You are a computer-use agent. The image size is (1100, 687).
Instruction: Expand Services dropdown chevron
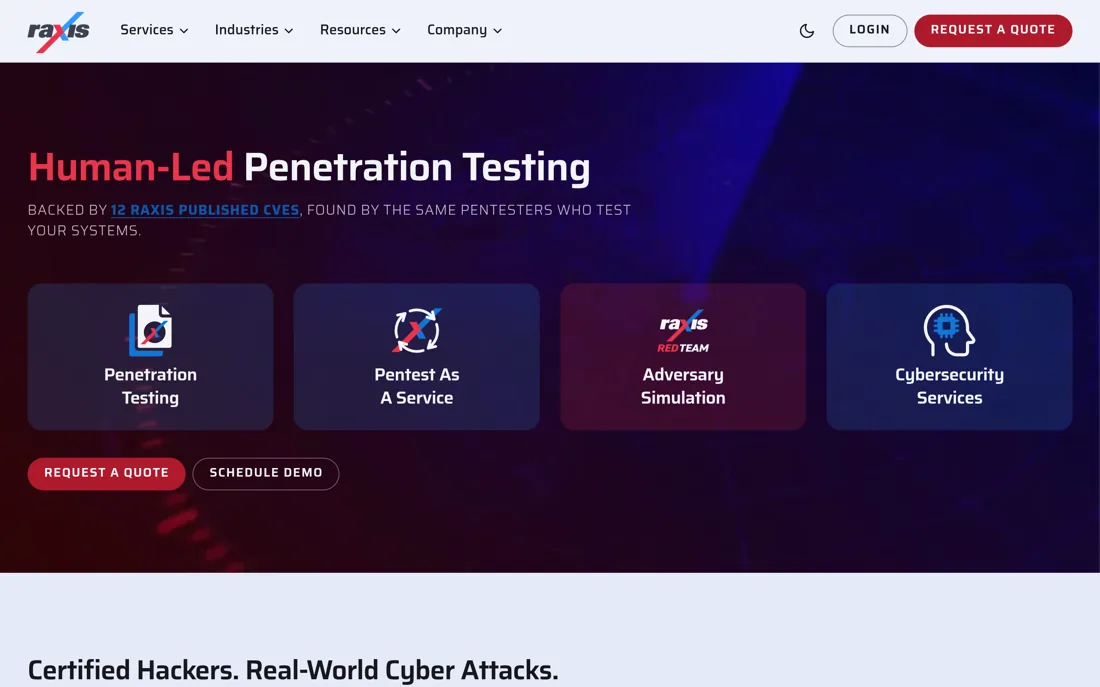pos(184,31)
